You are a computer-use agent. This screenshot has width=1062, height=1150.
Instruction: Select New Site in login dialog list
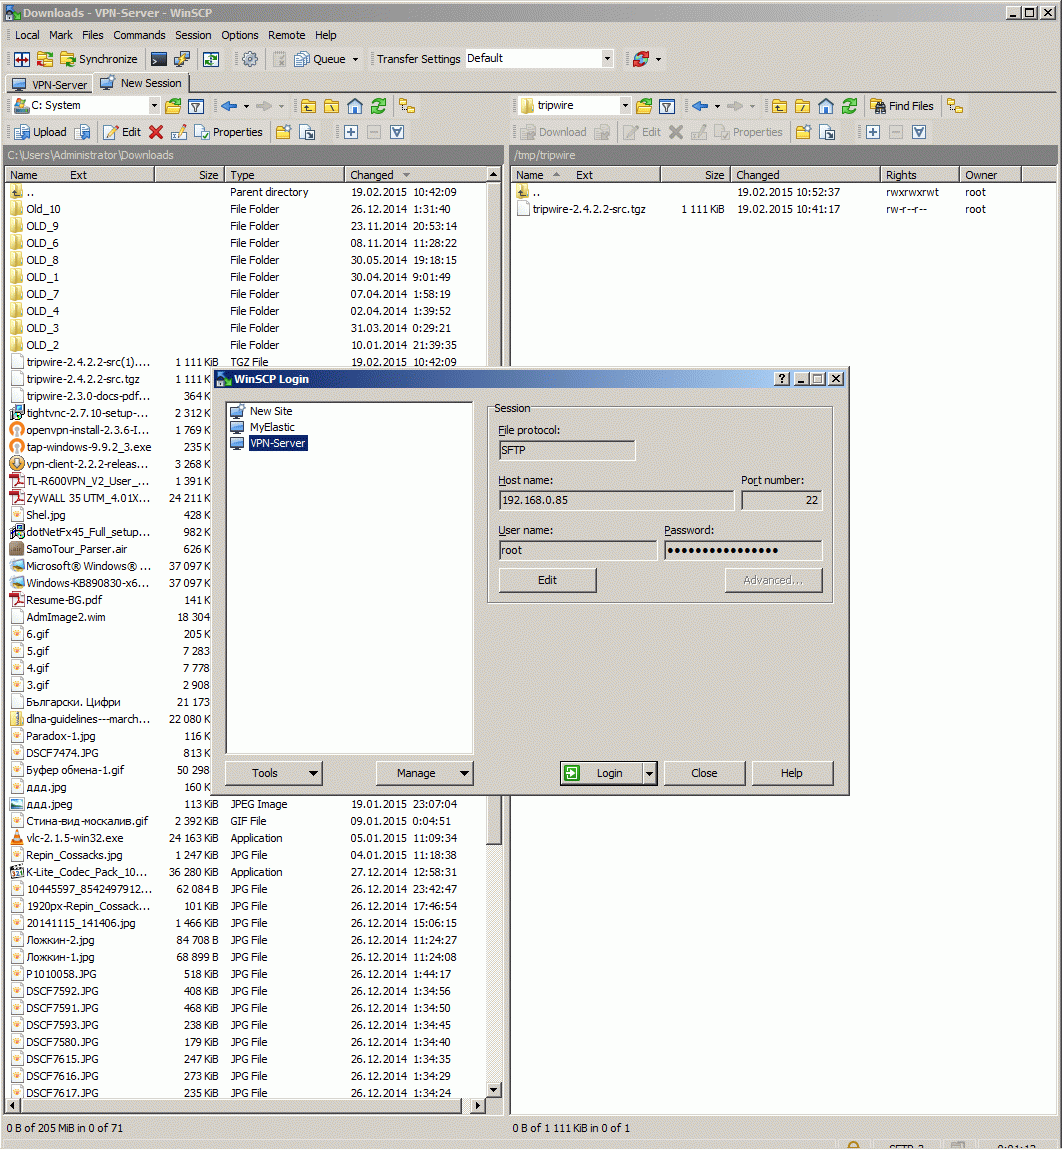[271, 411]
